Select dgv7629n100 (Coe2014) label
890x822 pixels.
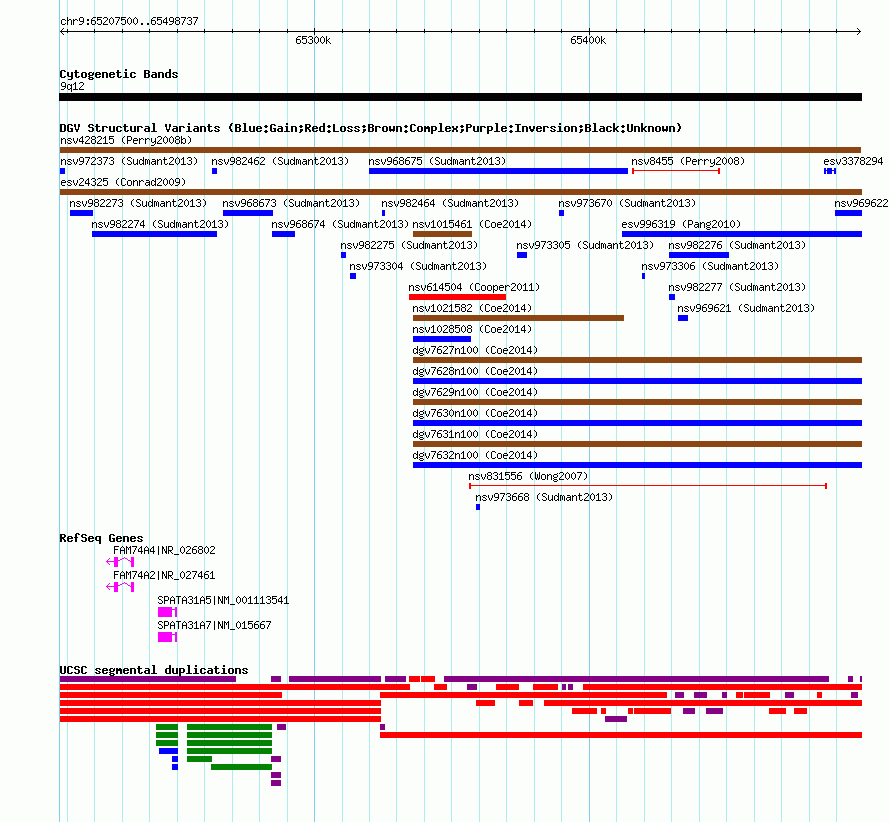click(475, 392)
